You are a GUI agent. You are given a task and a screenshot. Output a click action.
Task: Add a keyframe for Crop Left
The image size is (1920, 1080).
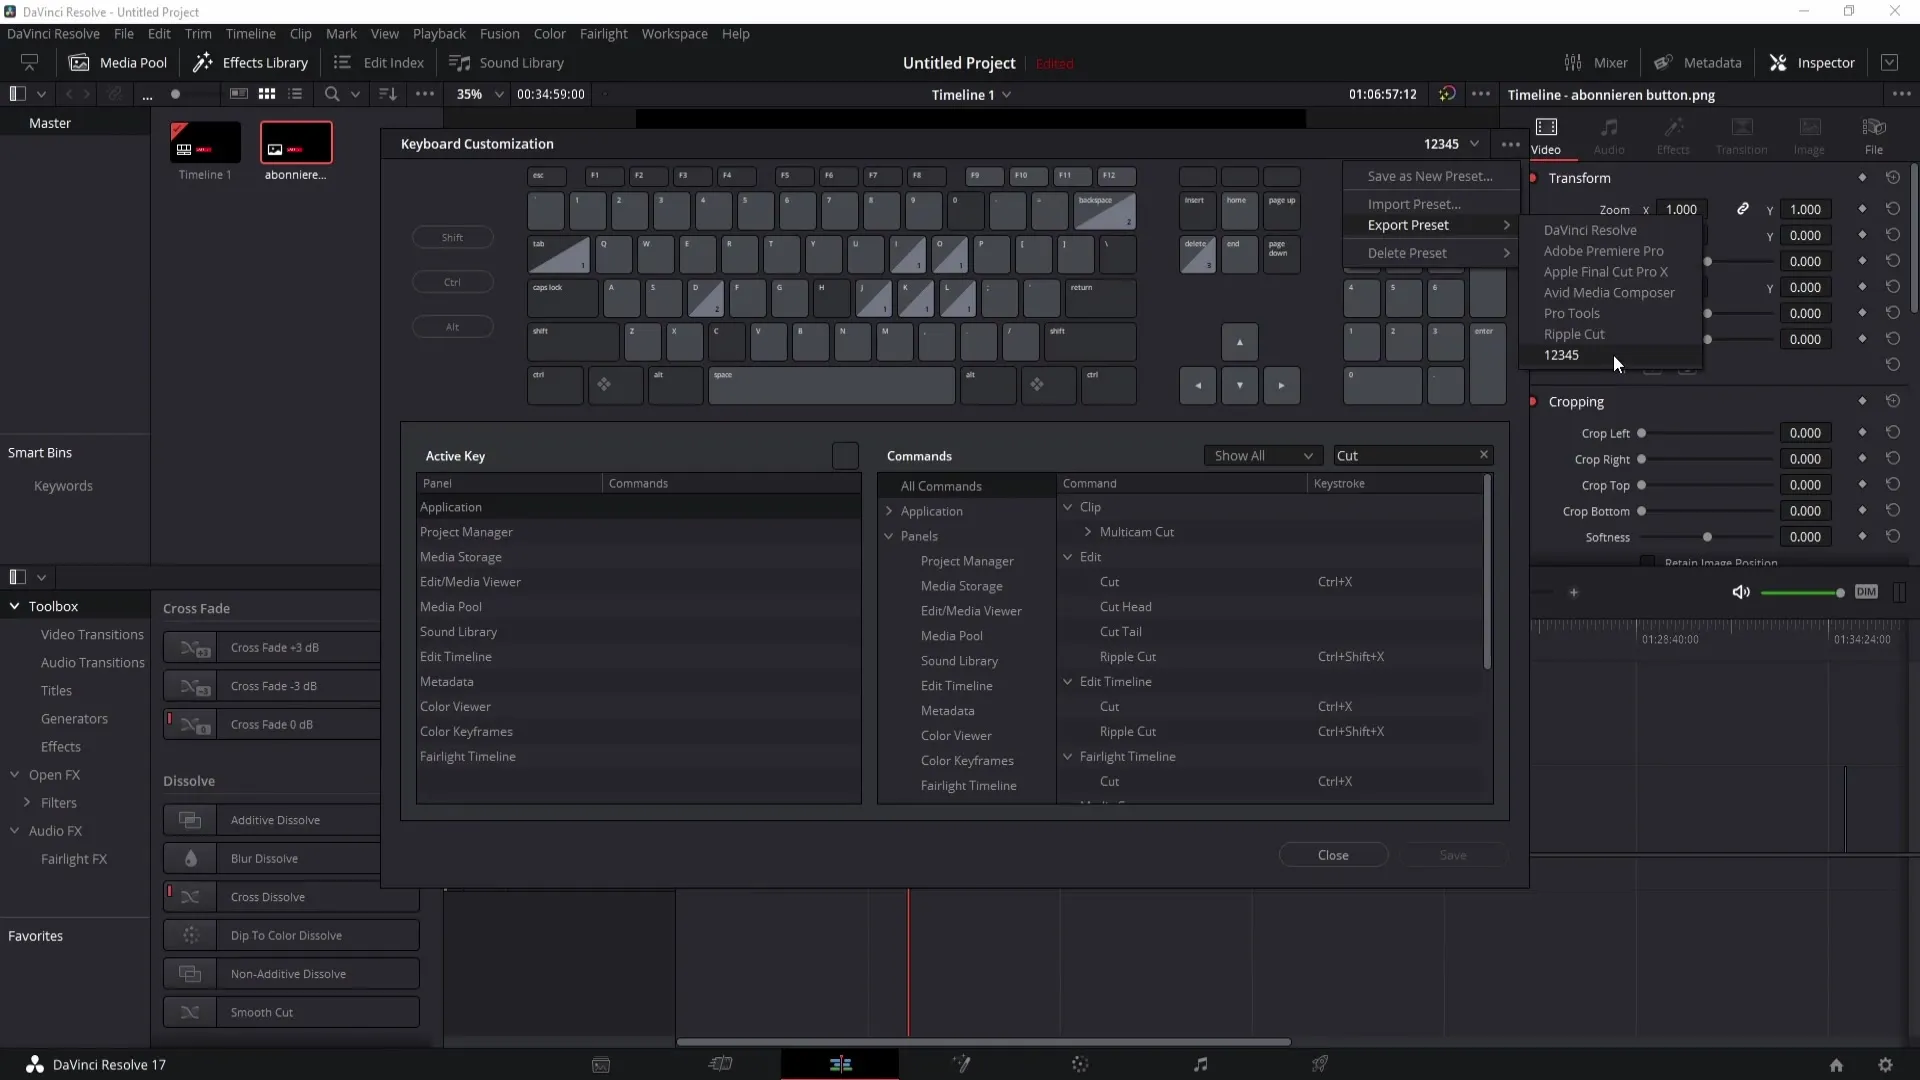(x=1862, y=433)
